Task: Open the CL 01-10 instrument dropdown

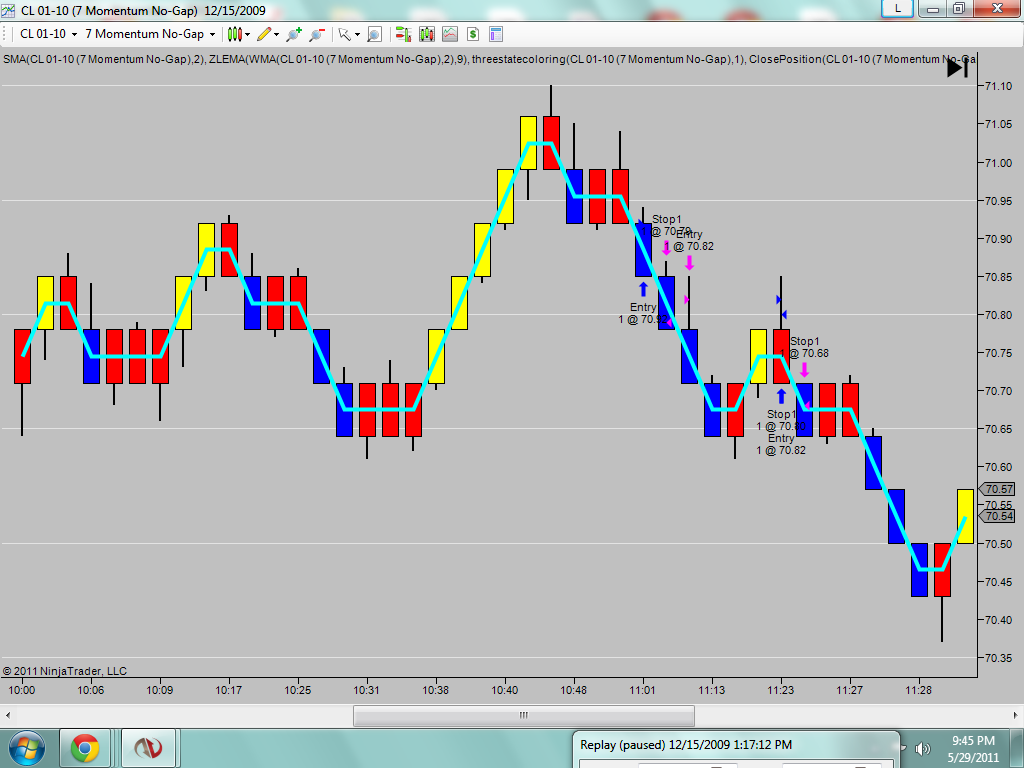Action: 48,34
